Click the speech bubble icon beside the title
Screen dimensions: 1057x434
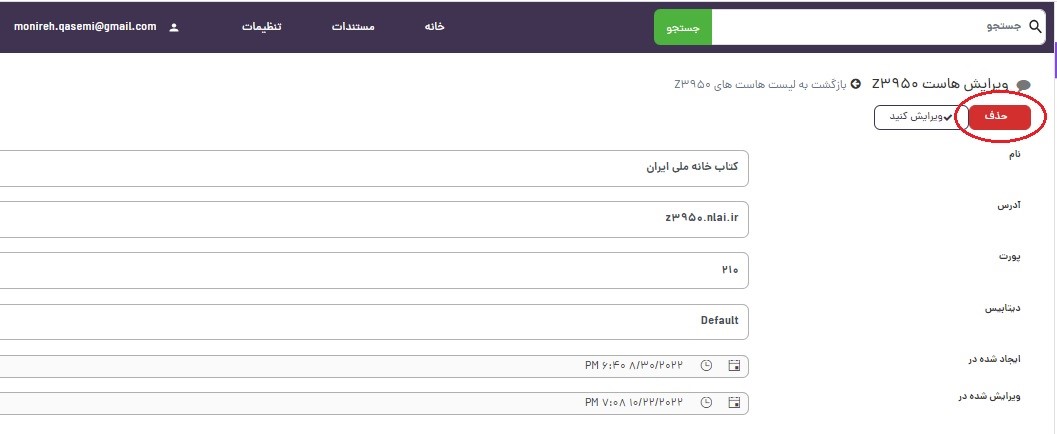click(x=1023, y=85)
